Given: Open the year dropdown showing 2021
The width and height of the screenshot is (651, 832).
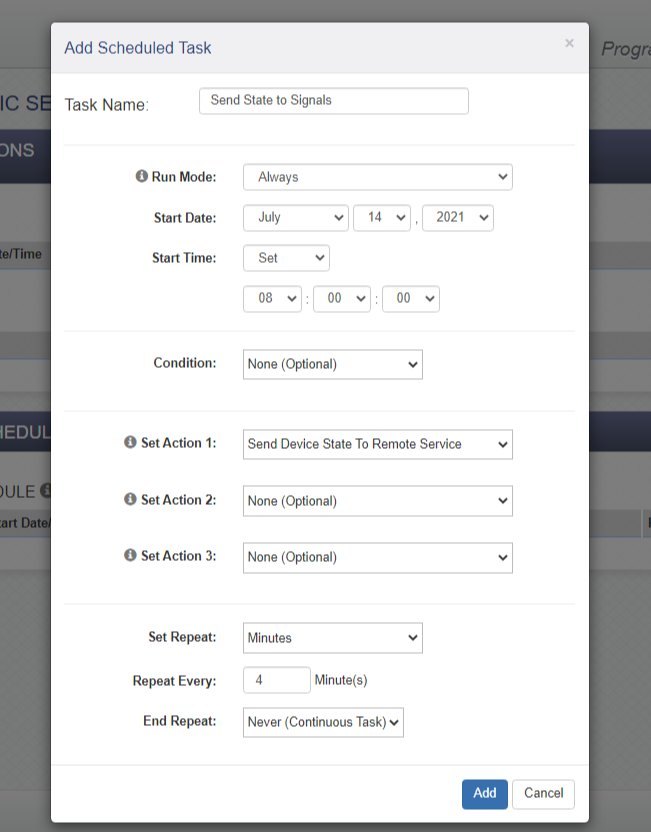Looking at the screenshot, I should coord(458,217).
